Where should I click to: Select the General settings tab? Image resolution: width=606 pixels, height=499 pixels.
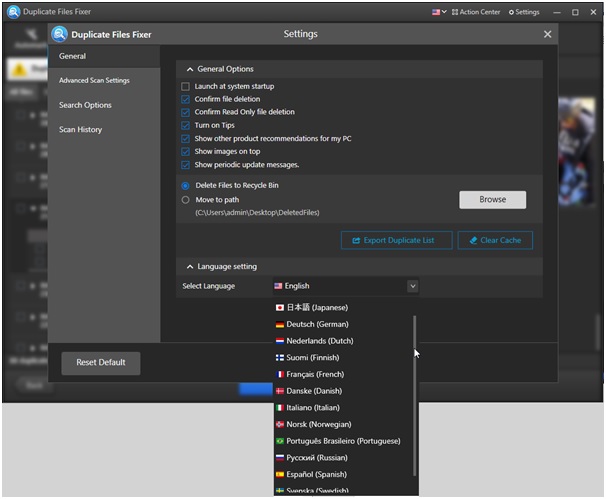click(x=104, y=56)
